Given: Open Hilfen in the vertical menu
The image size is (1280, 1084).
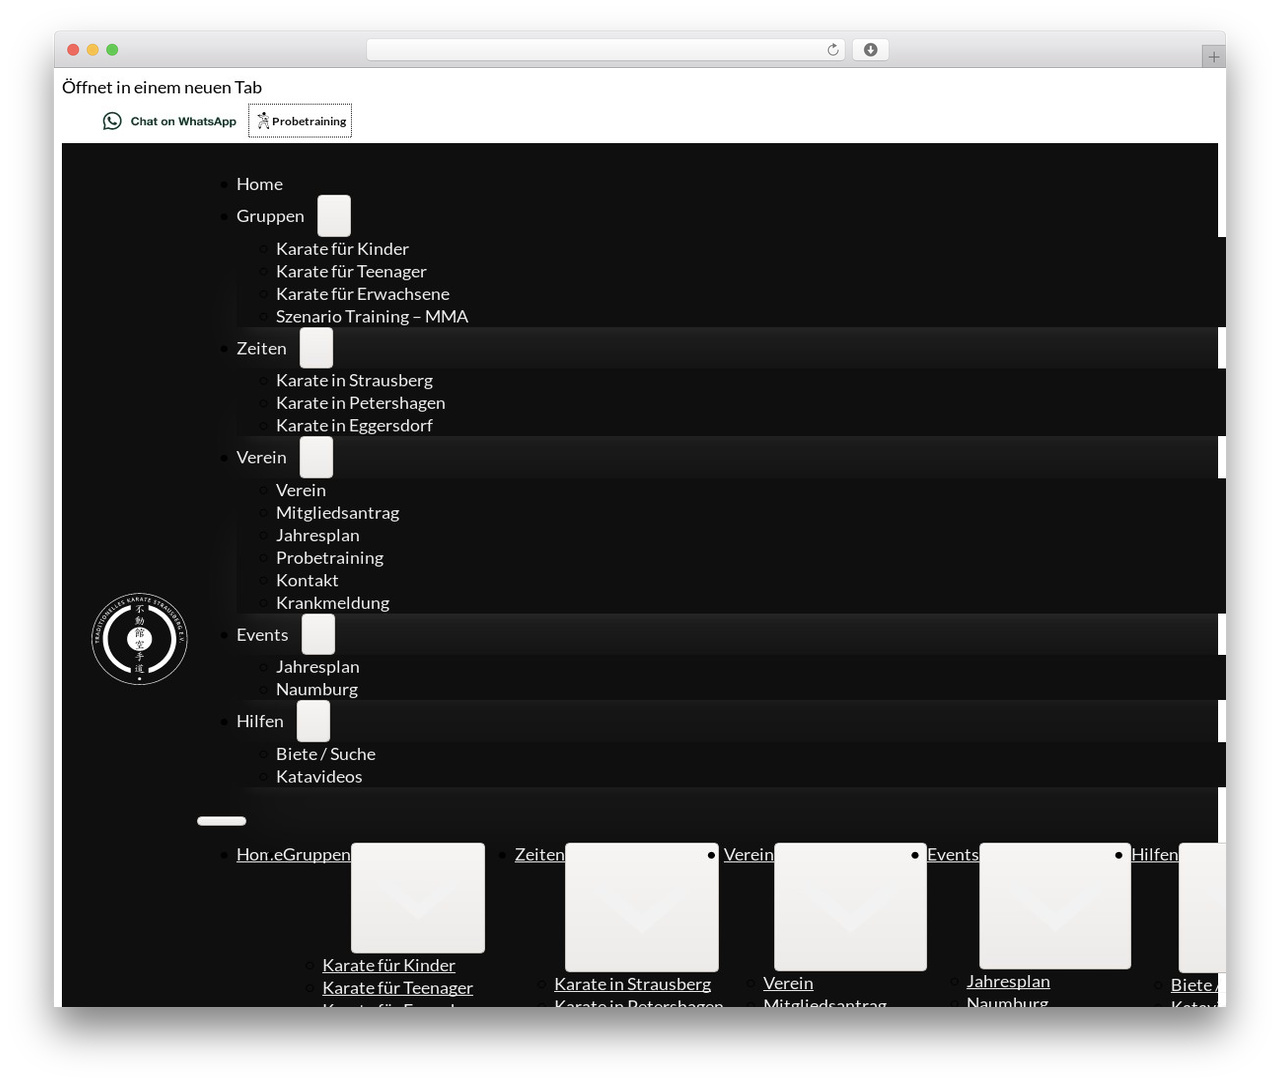Looking at the screenshot, I should (x=260, y=721).
